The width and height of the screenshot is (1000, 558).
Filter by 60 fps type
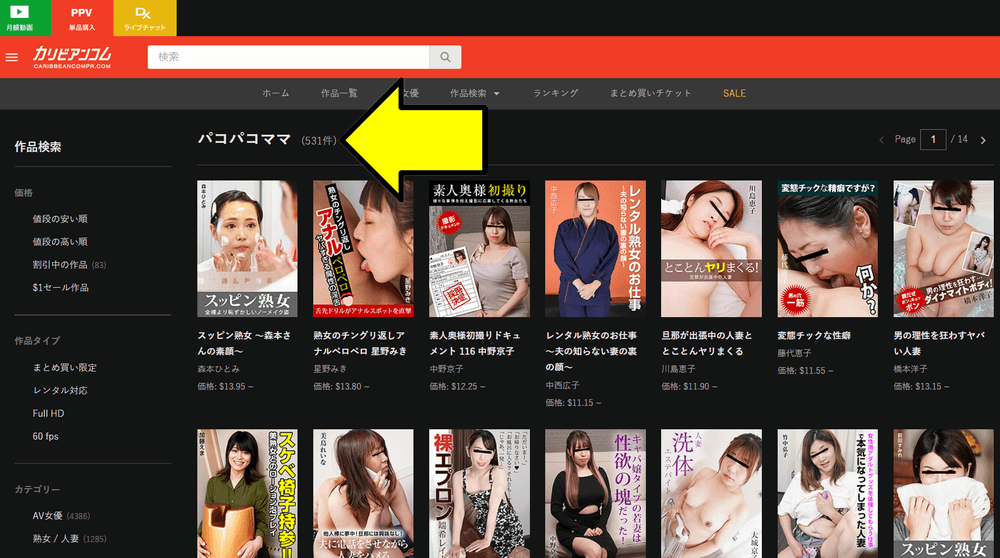(x=45, y=436)
